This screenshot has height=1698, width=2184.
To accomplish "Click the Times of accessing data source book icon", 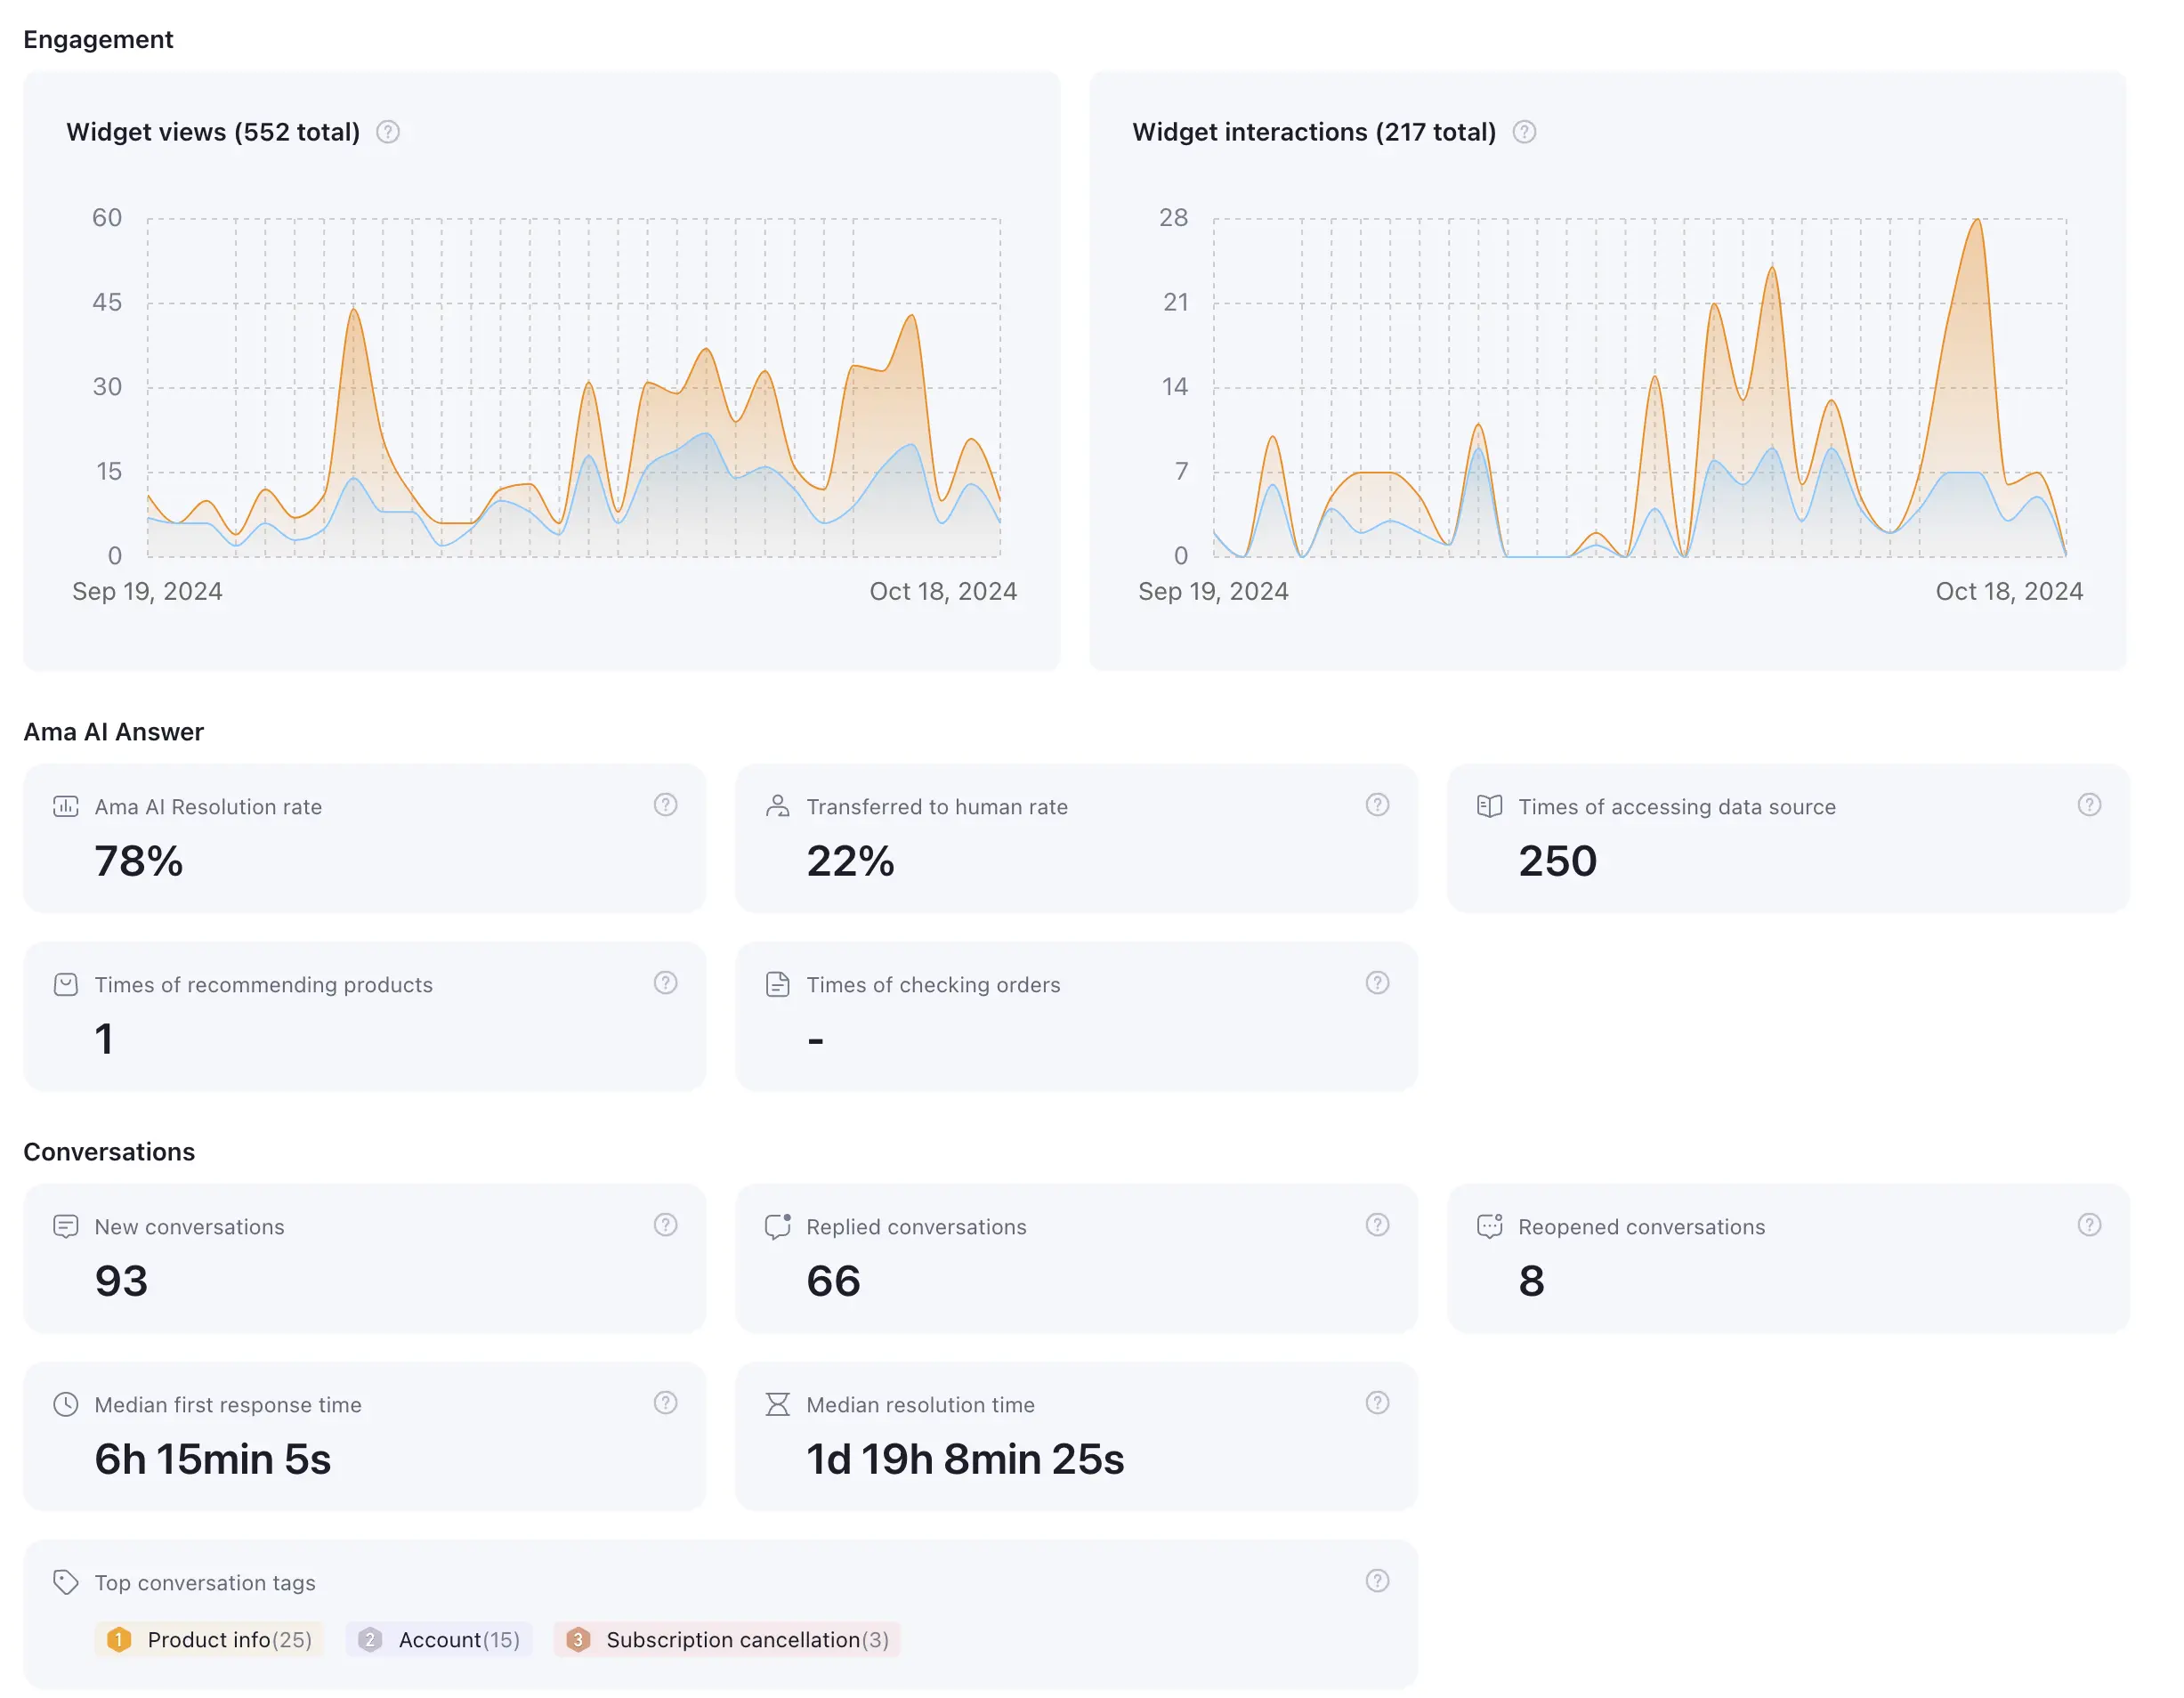I will [x=1490, y=806].
